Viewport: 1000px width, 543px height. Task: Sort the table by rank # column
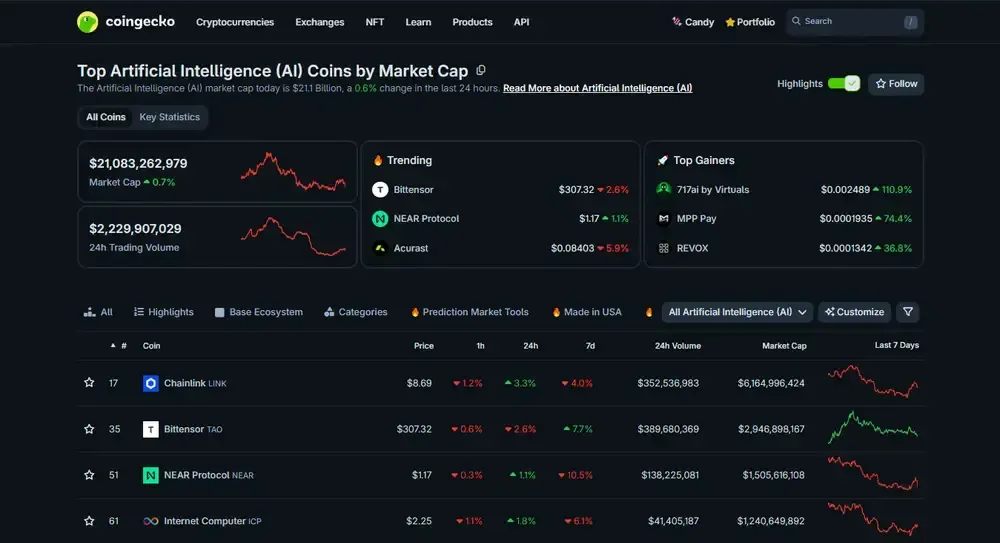coord(120,346)
